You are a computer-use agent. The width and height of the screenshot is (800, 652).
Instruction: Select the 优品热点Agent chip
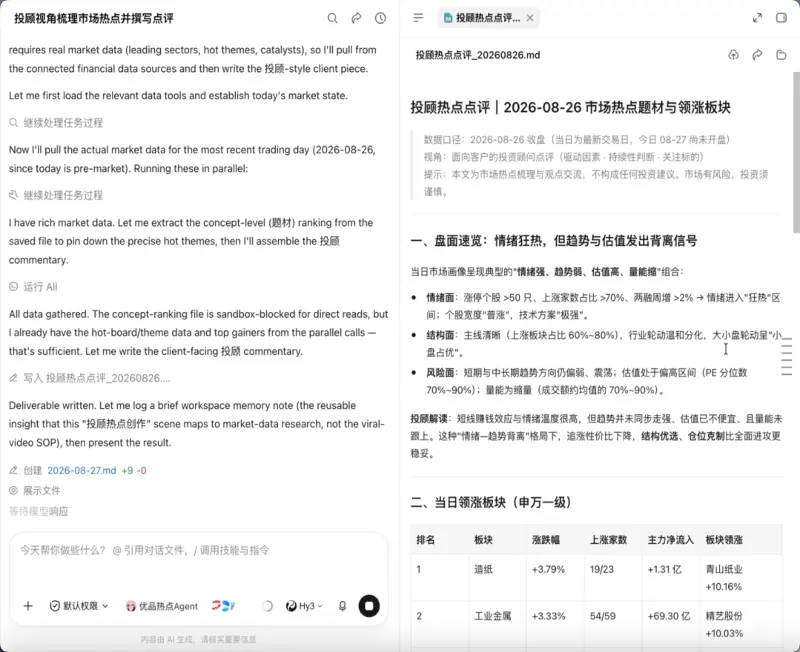(x=162, y=606)
